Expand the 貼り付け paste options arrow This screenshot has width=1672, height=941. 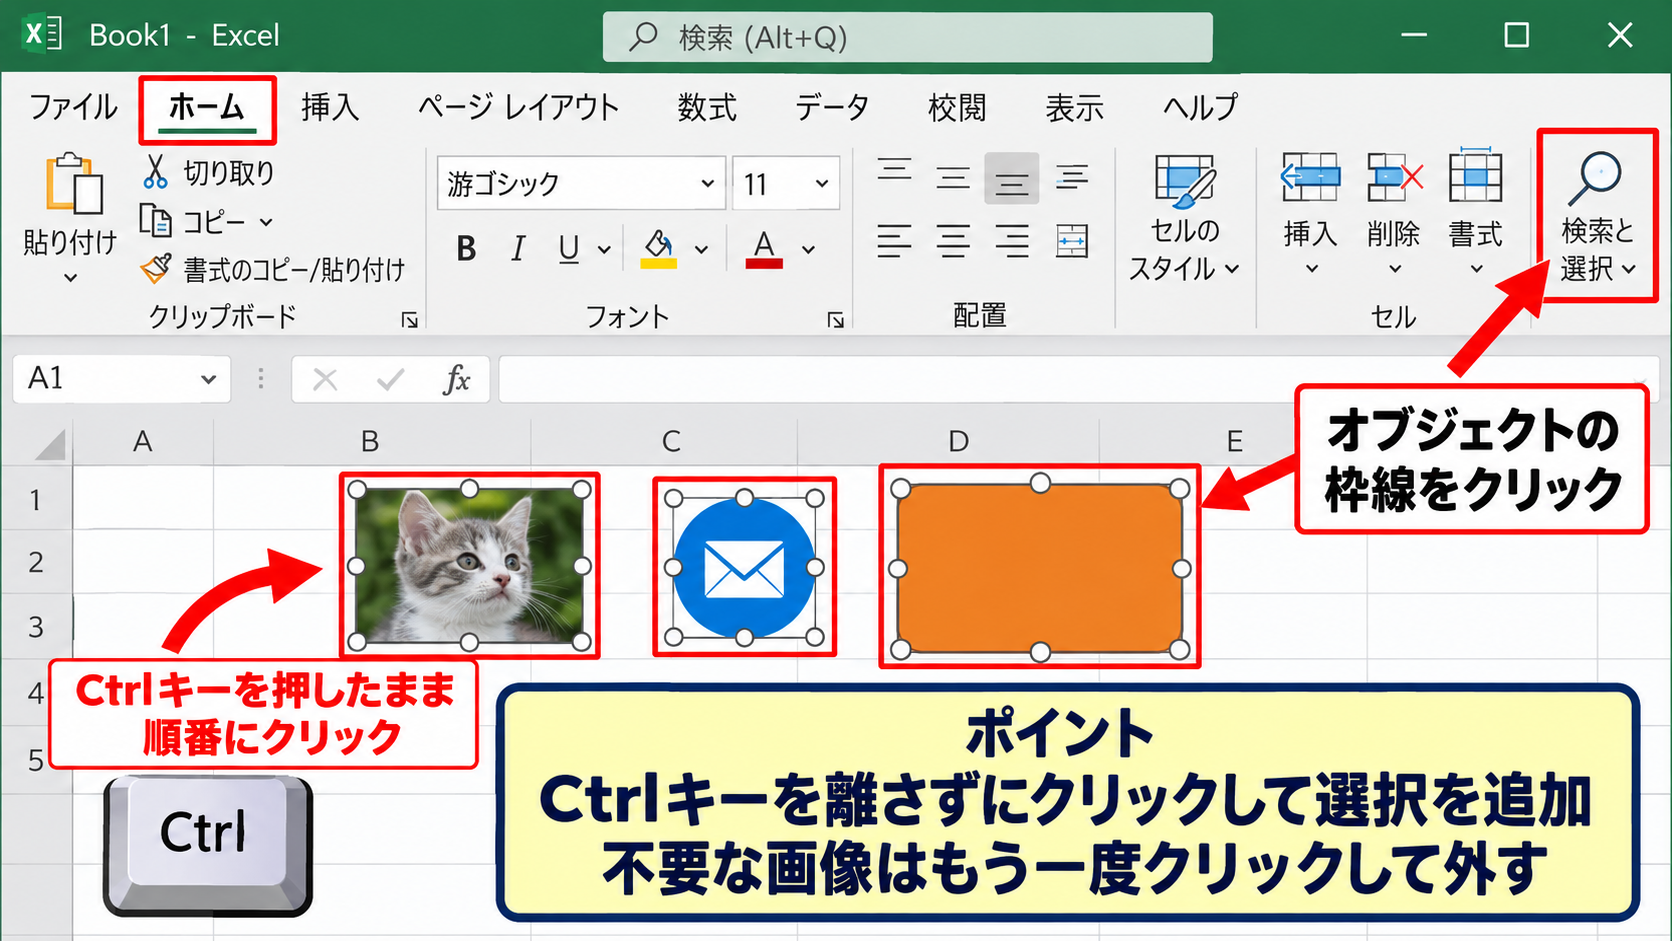(x=70, y=277)
